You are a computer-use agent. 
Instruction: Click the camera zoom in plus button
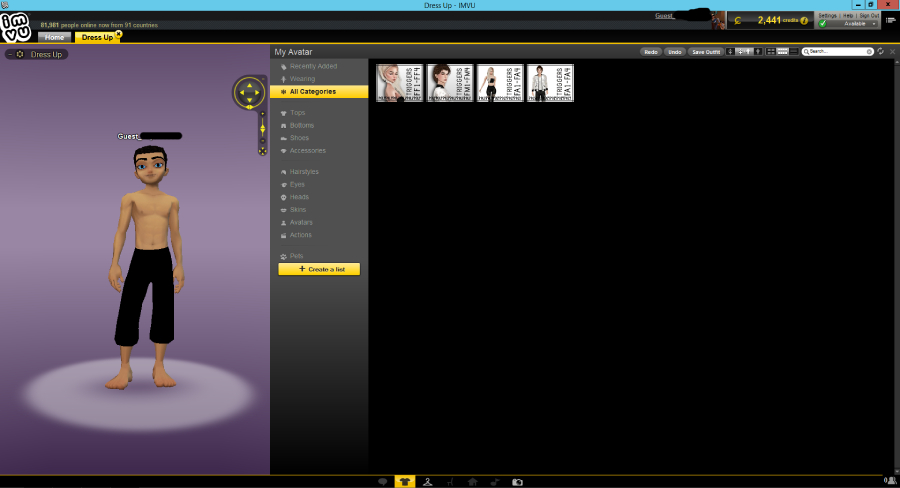pos(262,114)
